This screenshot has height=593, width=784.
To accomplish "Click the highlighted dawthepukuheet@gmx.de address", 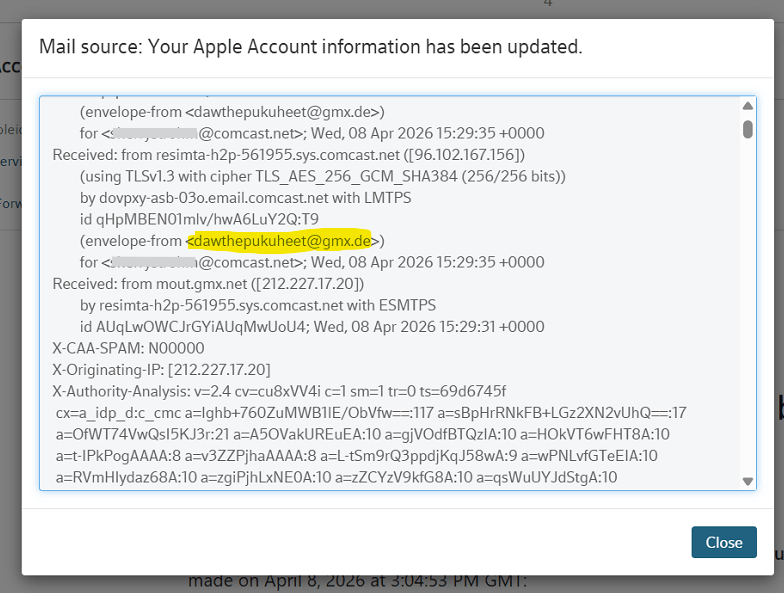I will [x=280, y=241].
